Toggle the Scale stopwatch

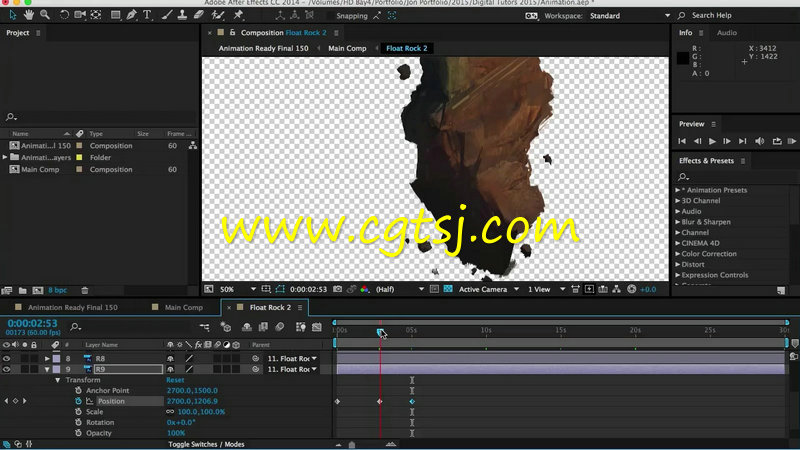coord(78,412)
